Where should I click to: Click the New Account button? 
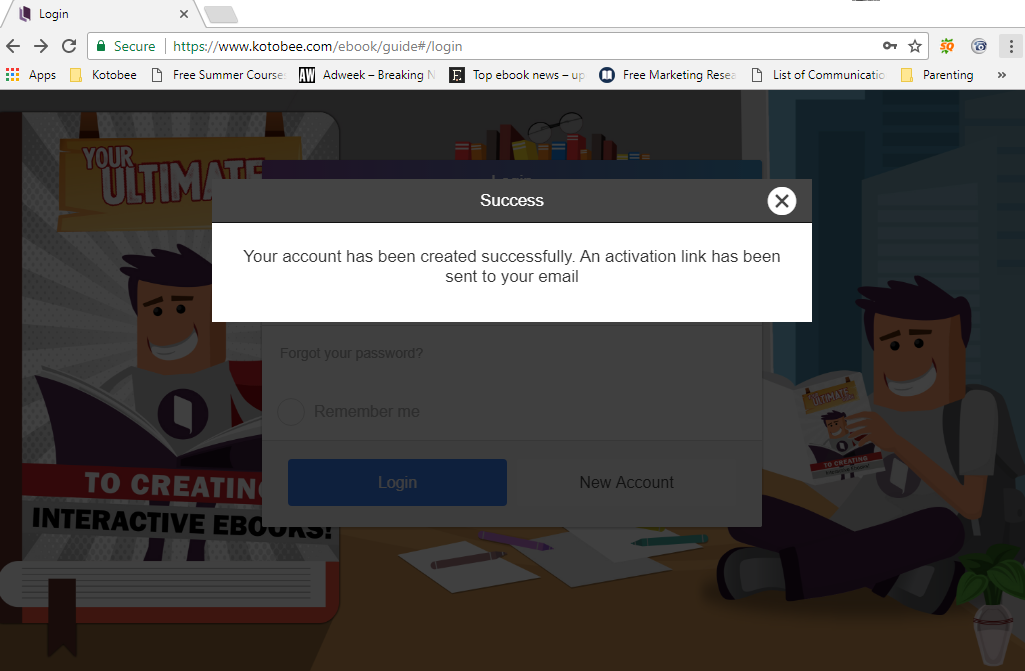tap(626, 482)
